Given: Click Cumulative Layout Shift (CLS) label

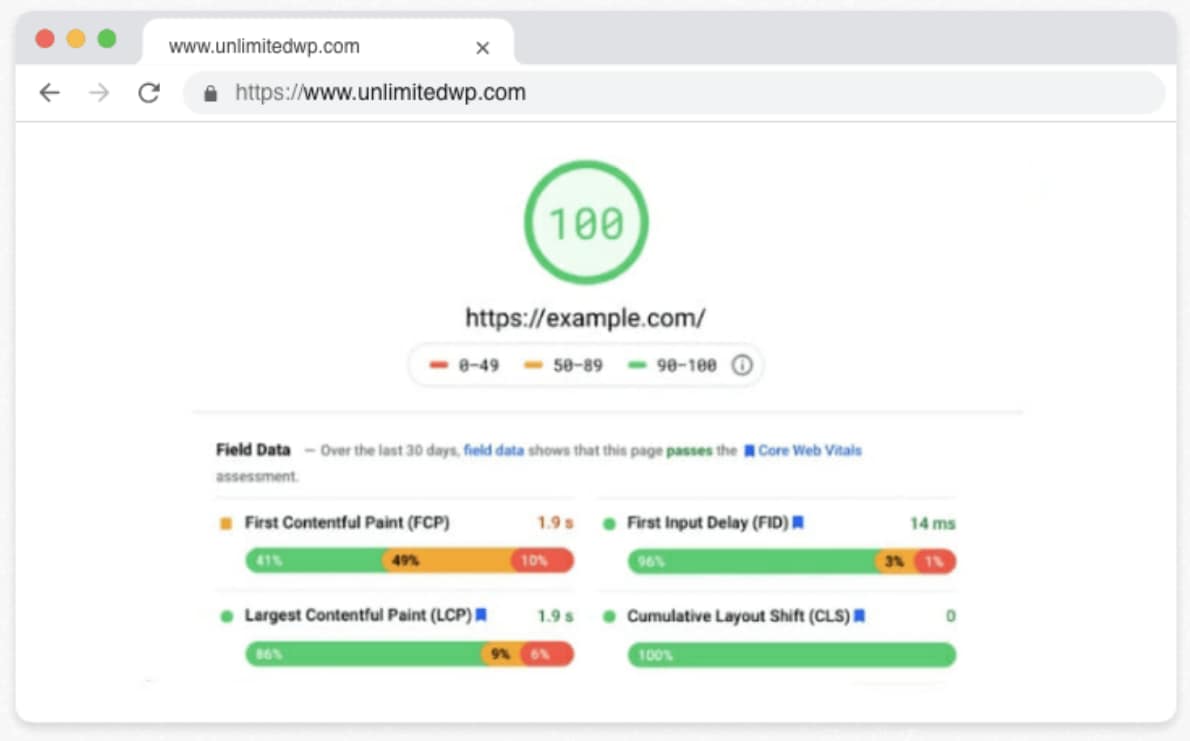Looking at the screenshot, I should pyautogui.click(x=738, y=616).
